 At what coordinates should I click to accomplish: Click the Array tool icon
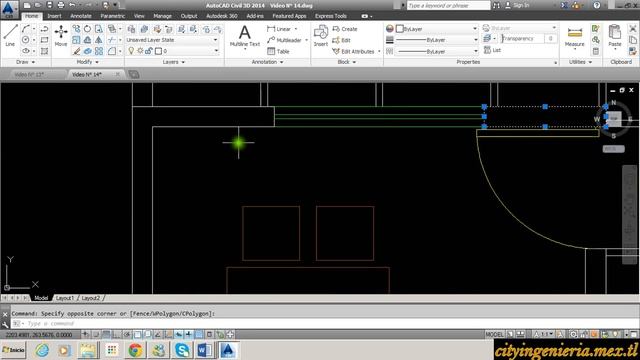pos(99,51)
